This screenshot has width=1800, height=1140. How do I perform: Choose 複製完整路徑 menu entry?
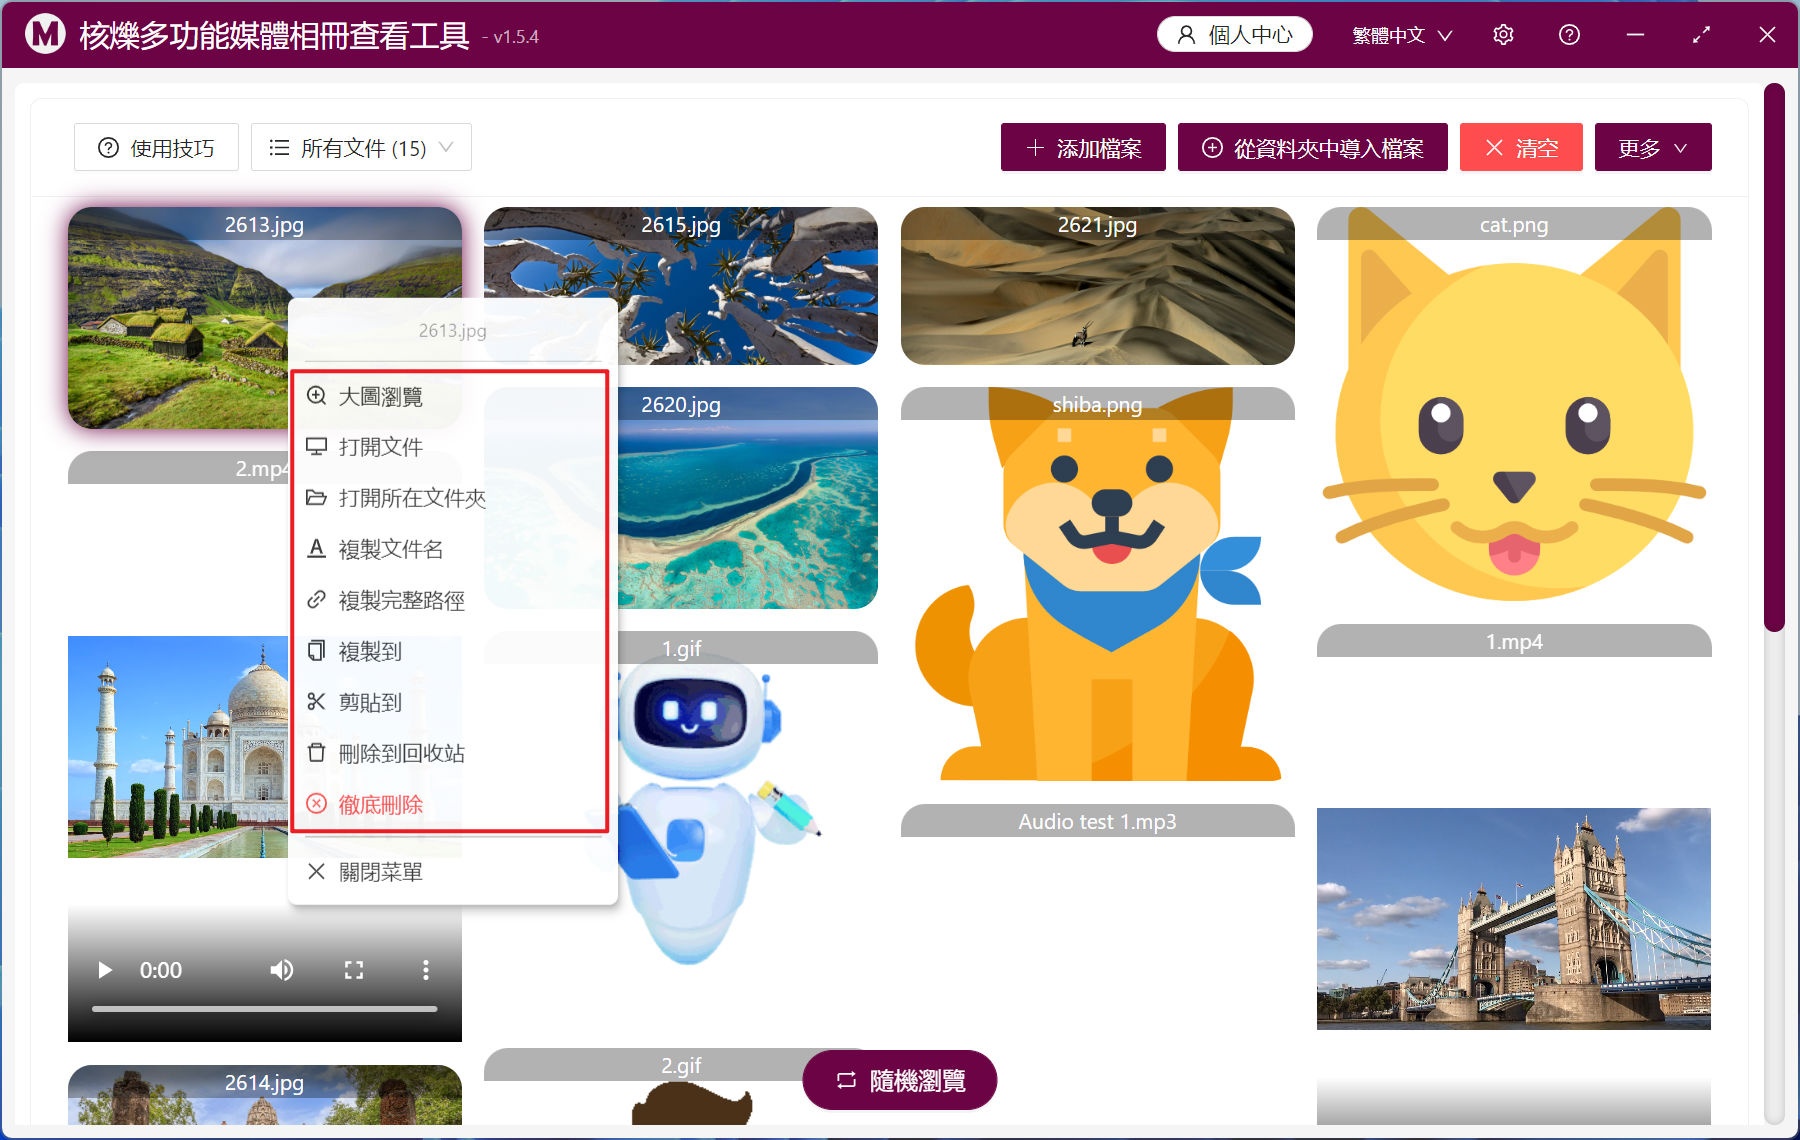click(x=450, y=600)
